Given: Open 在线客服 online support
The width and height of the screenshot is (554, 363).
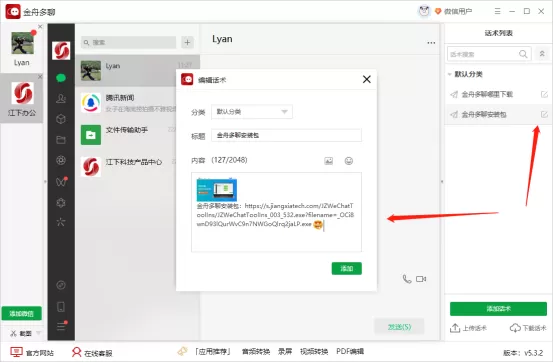Looking at the screenshot, I should tap(92, 353).
